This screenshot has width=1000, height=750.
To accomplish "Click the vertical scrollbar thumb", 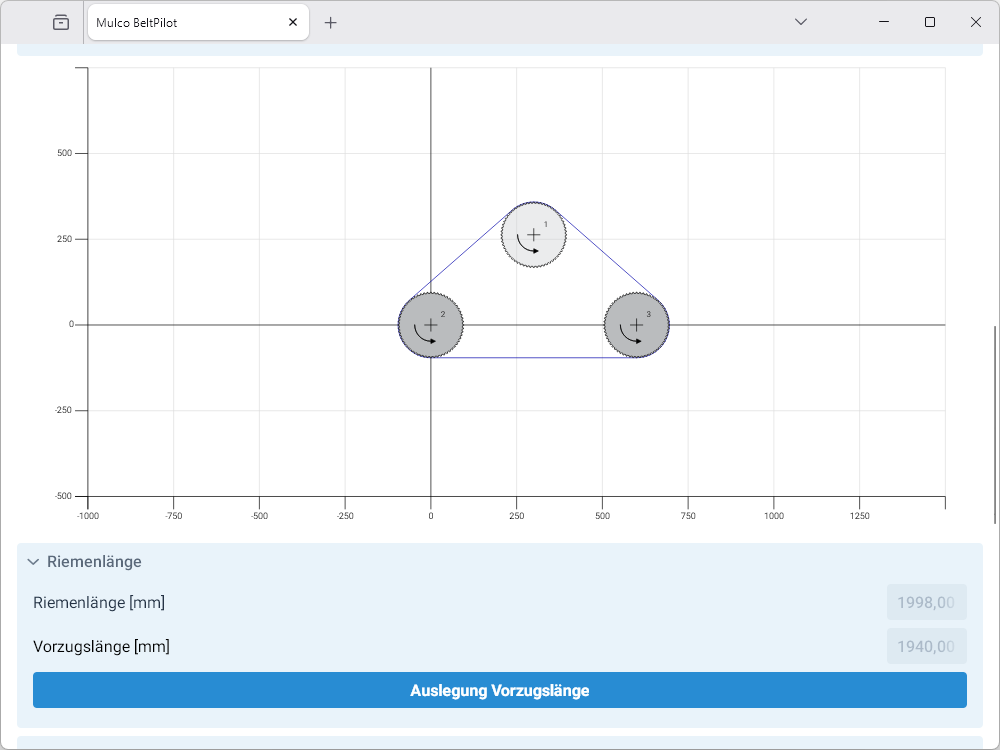I will (994, 424).
